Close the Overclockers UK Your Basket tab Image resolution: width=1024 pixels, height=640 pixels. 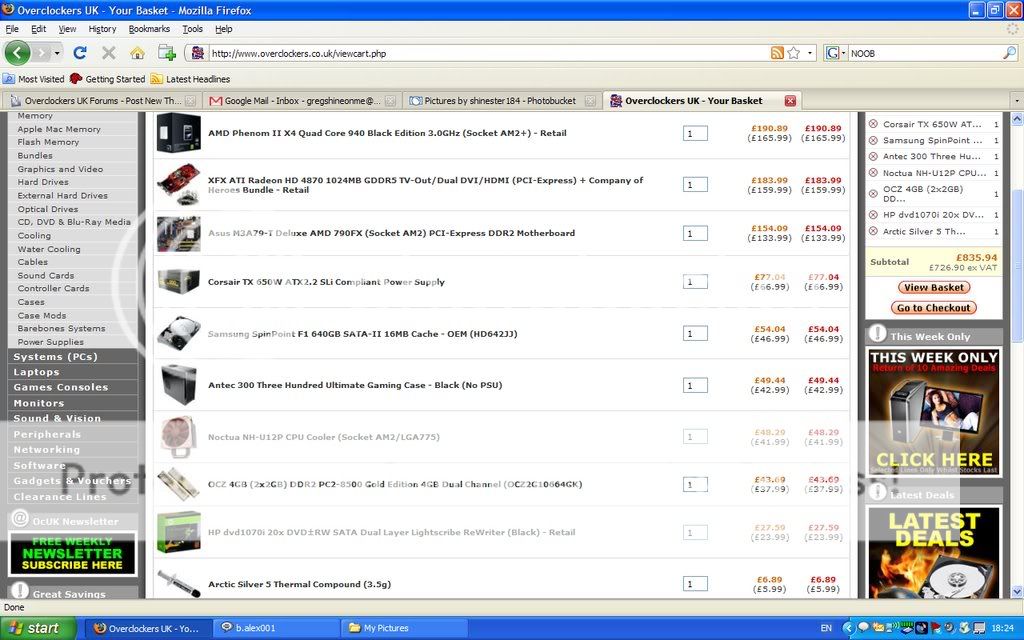coord(790,101)
